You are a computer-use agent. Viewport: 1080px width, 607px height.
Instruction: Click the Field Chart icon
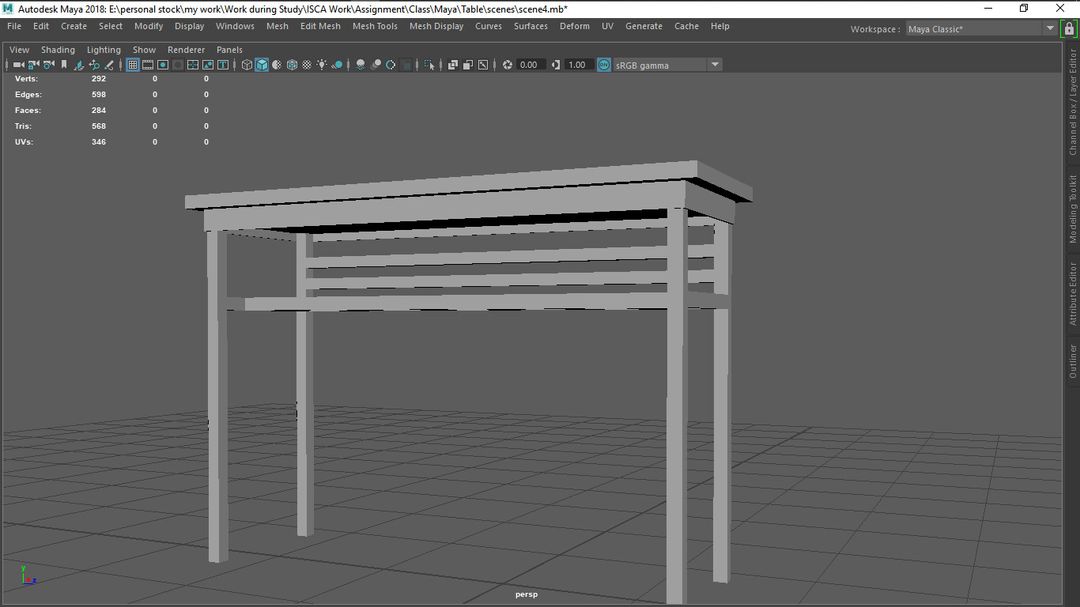(x=193, y=65)
